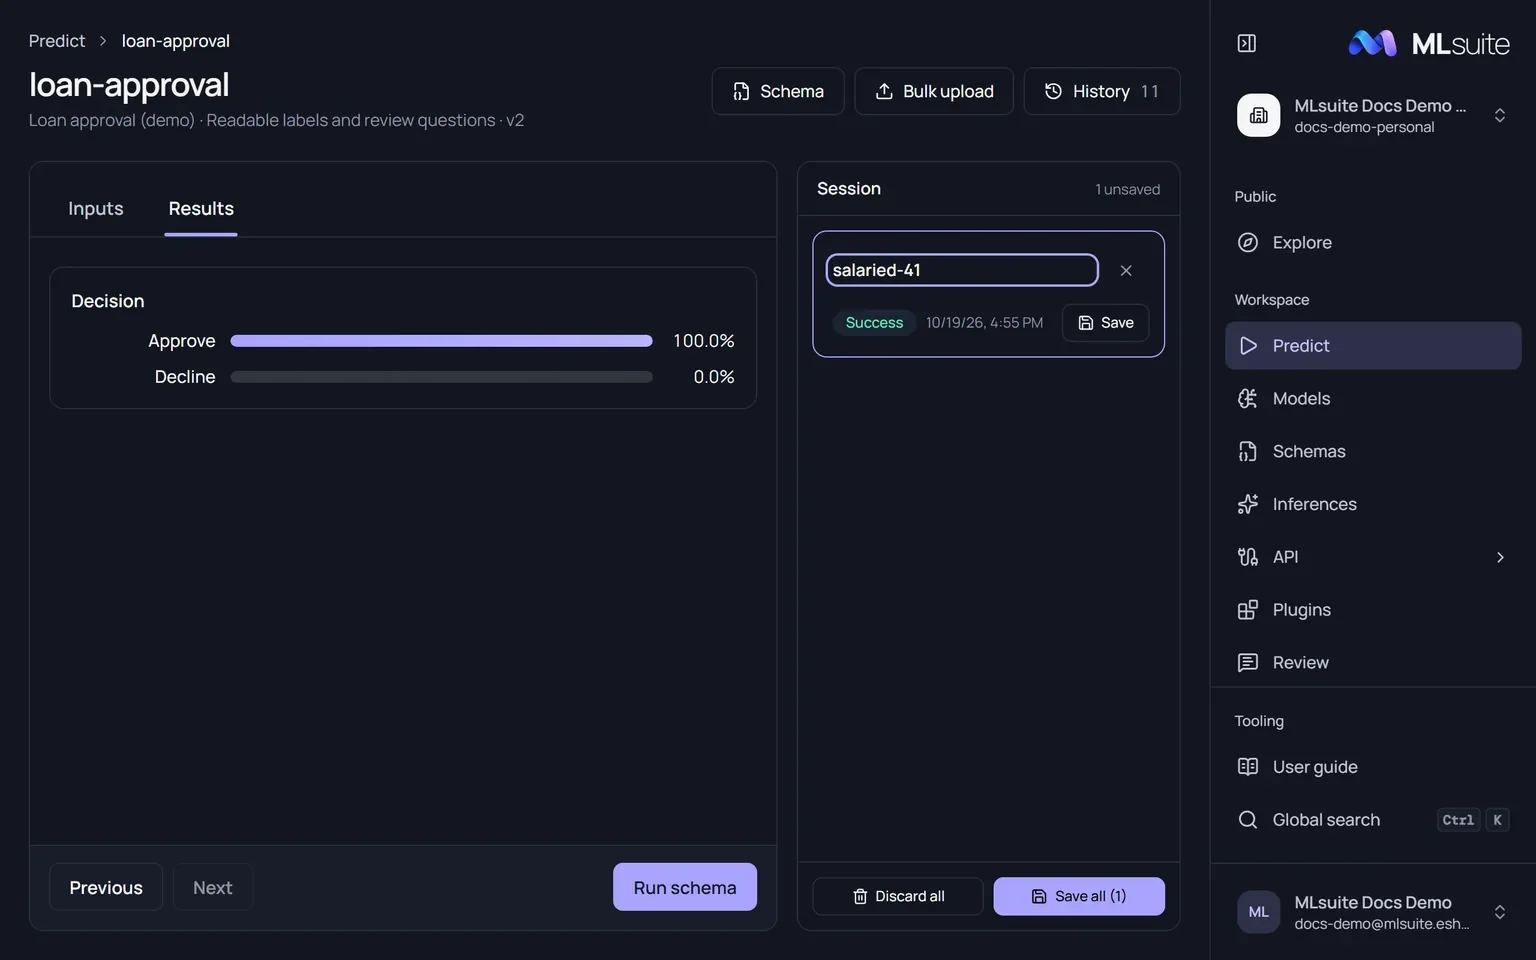Click the Decline probability bar

441,377
